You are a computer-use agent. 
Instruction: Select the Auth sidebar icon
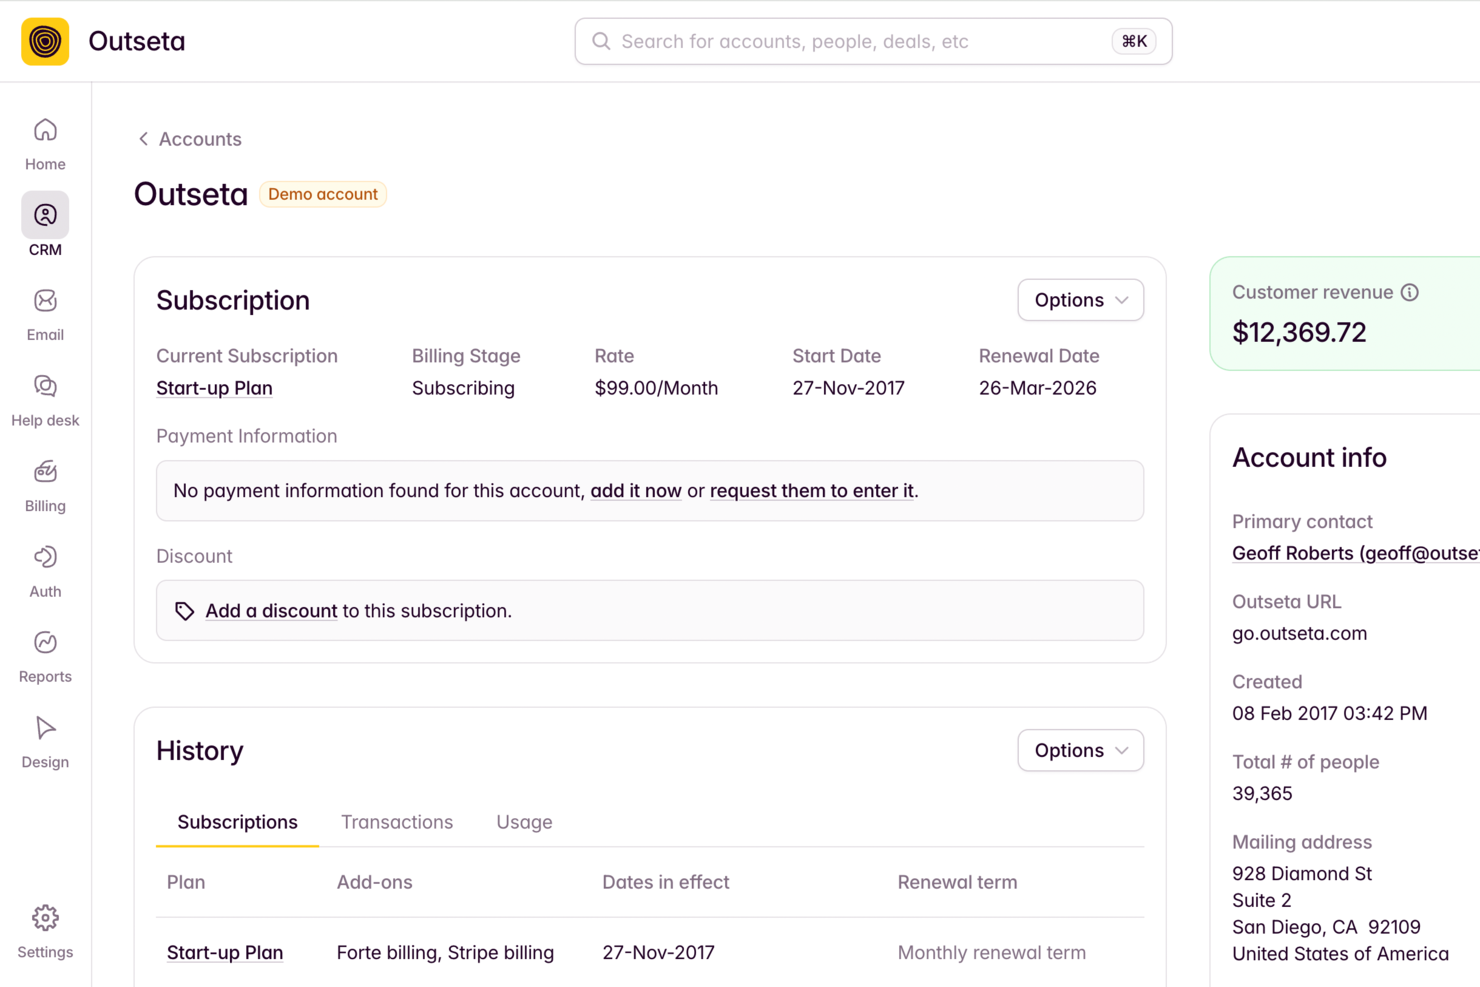click(x=45, y=565)
